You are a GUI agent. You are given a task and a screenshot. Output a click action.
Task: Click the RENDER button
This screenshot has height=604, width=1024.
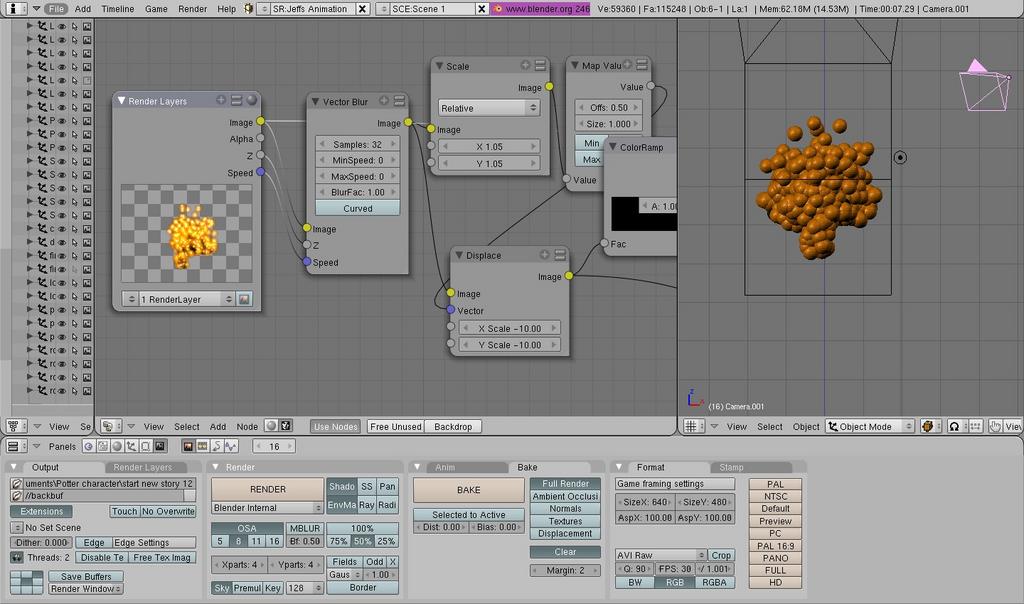coord(268,489)
